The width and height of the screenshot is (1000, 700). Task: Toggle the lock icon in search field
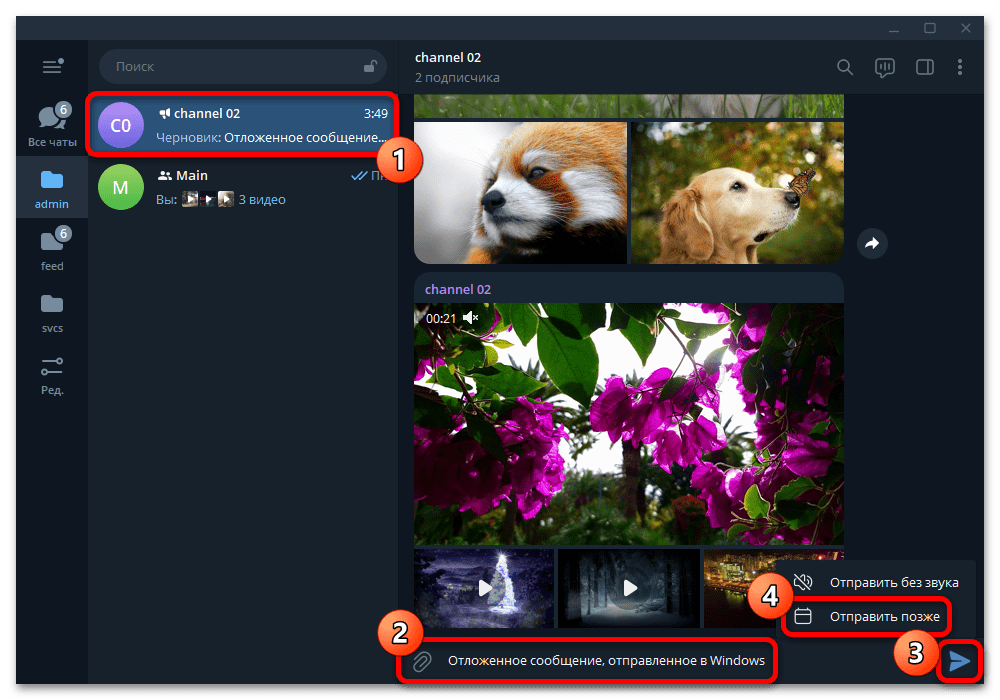click(x=370, y=66)
